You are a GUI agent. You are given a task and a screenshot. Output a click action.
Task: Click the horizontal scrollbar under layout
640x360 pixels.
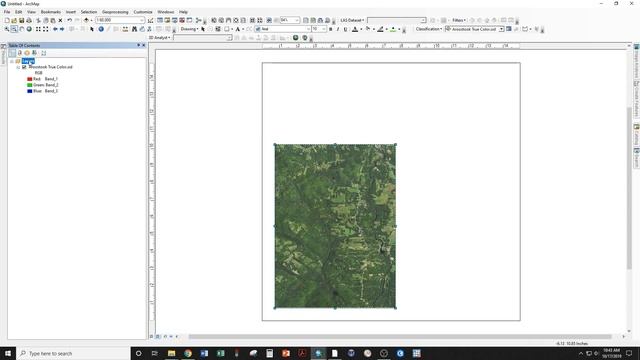(x=400, y=337)
